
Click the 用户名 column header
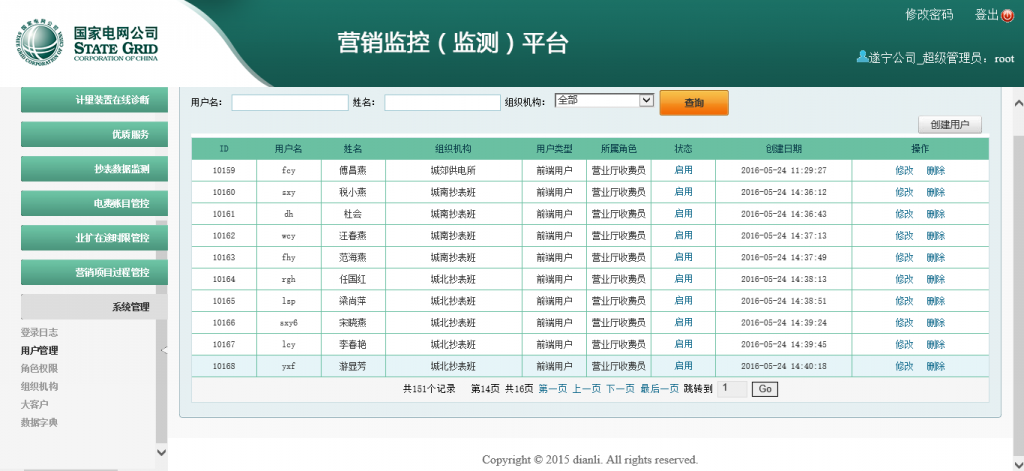coord(289,149)
